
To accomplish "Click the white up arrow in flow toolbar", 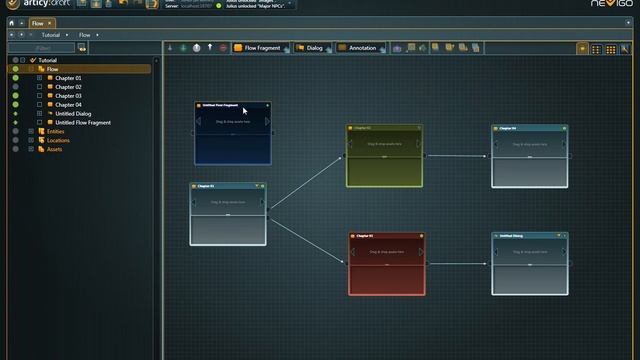I will click(x=210, y=47).
